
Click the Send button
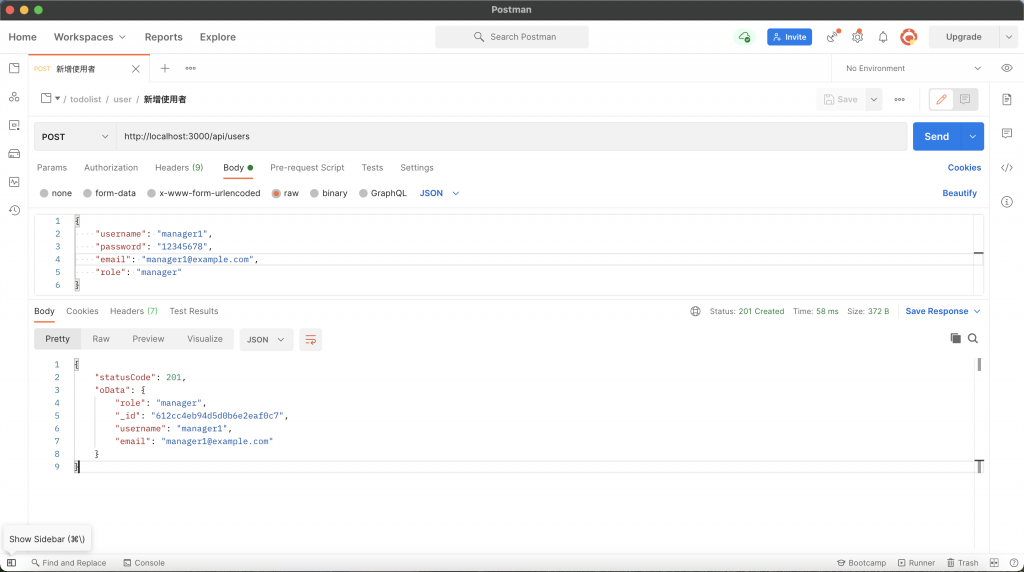936,136
